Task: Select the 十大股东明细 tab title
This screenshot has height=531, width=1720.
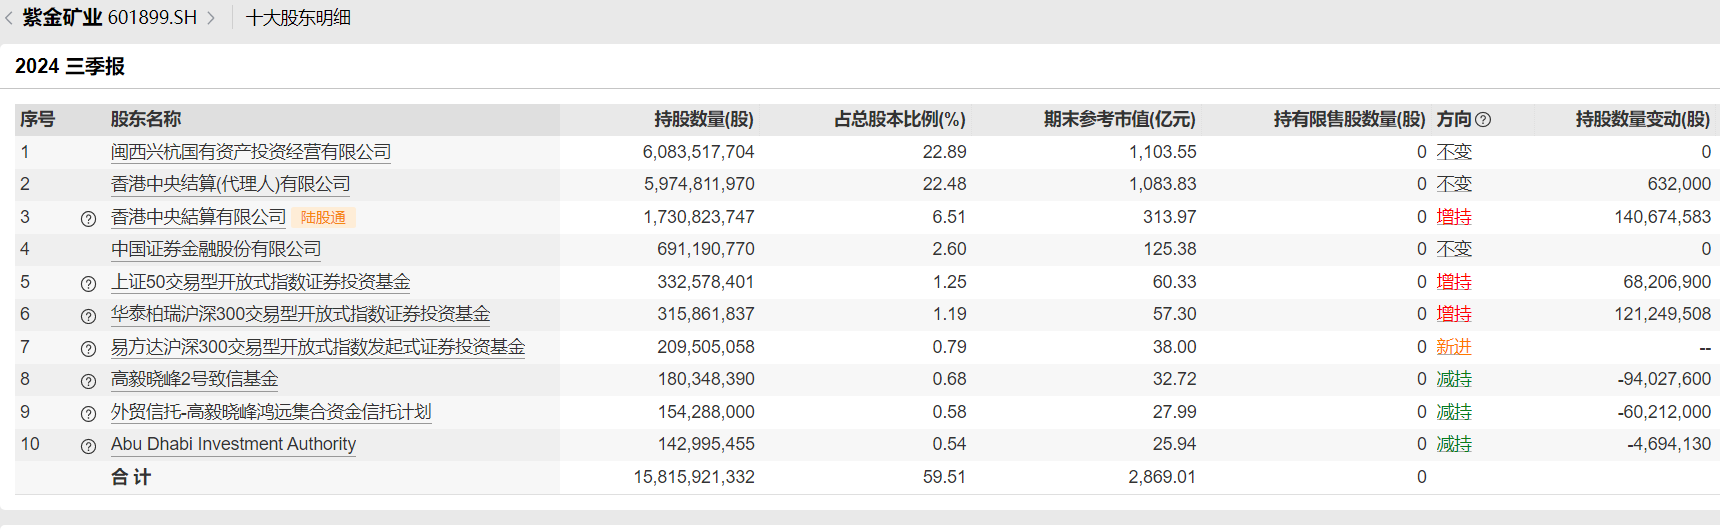Action: coord(298,18)
